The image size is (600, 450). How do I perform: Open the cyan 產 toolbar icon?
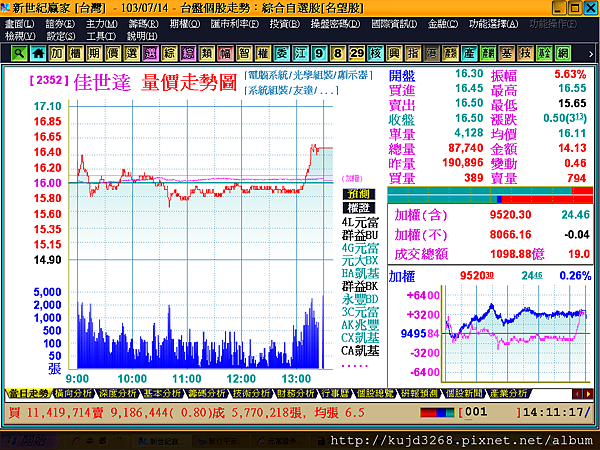click(x=469, y=53)
